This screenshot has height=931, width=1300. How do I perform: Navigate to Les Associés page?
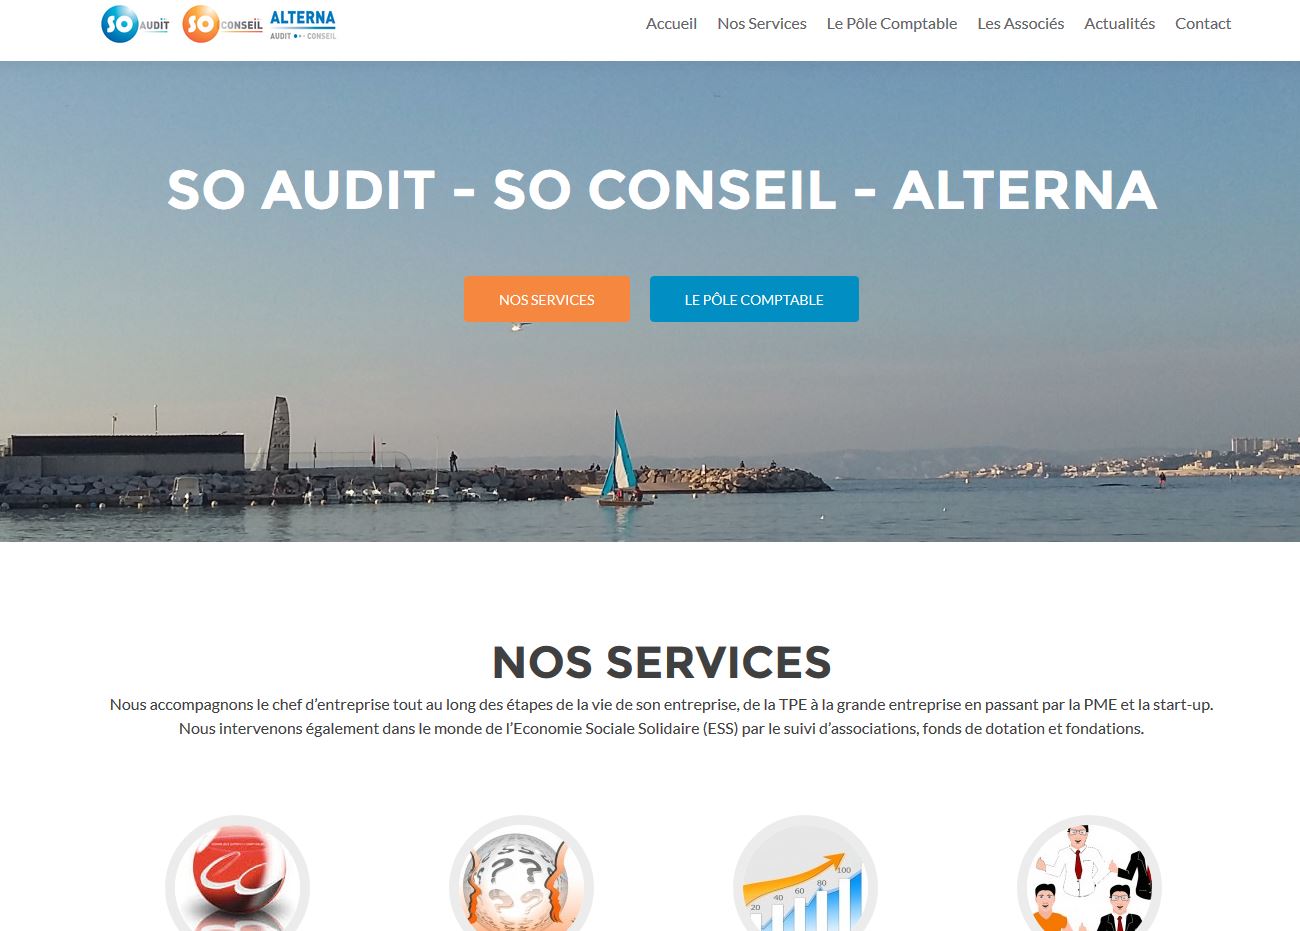[1020, 23]
